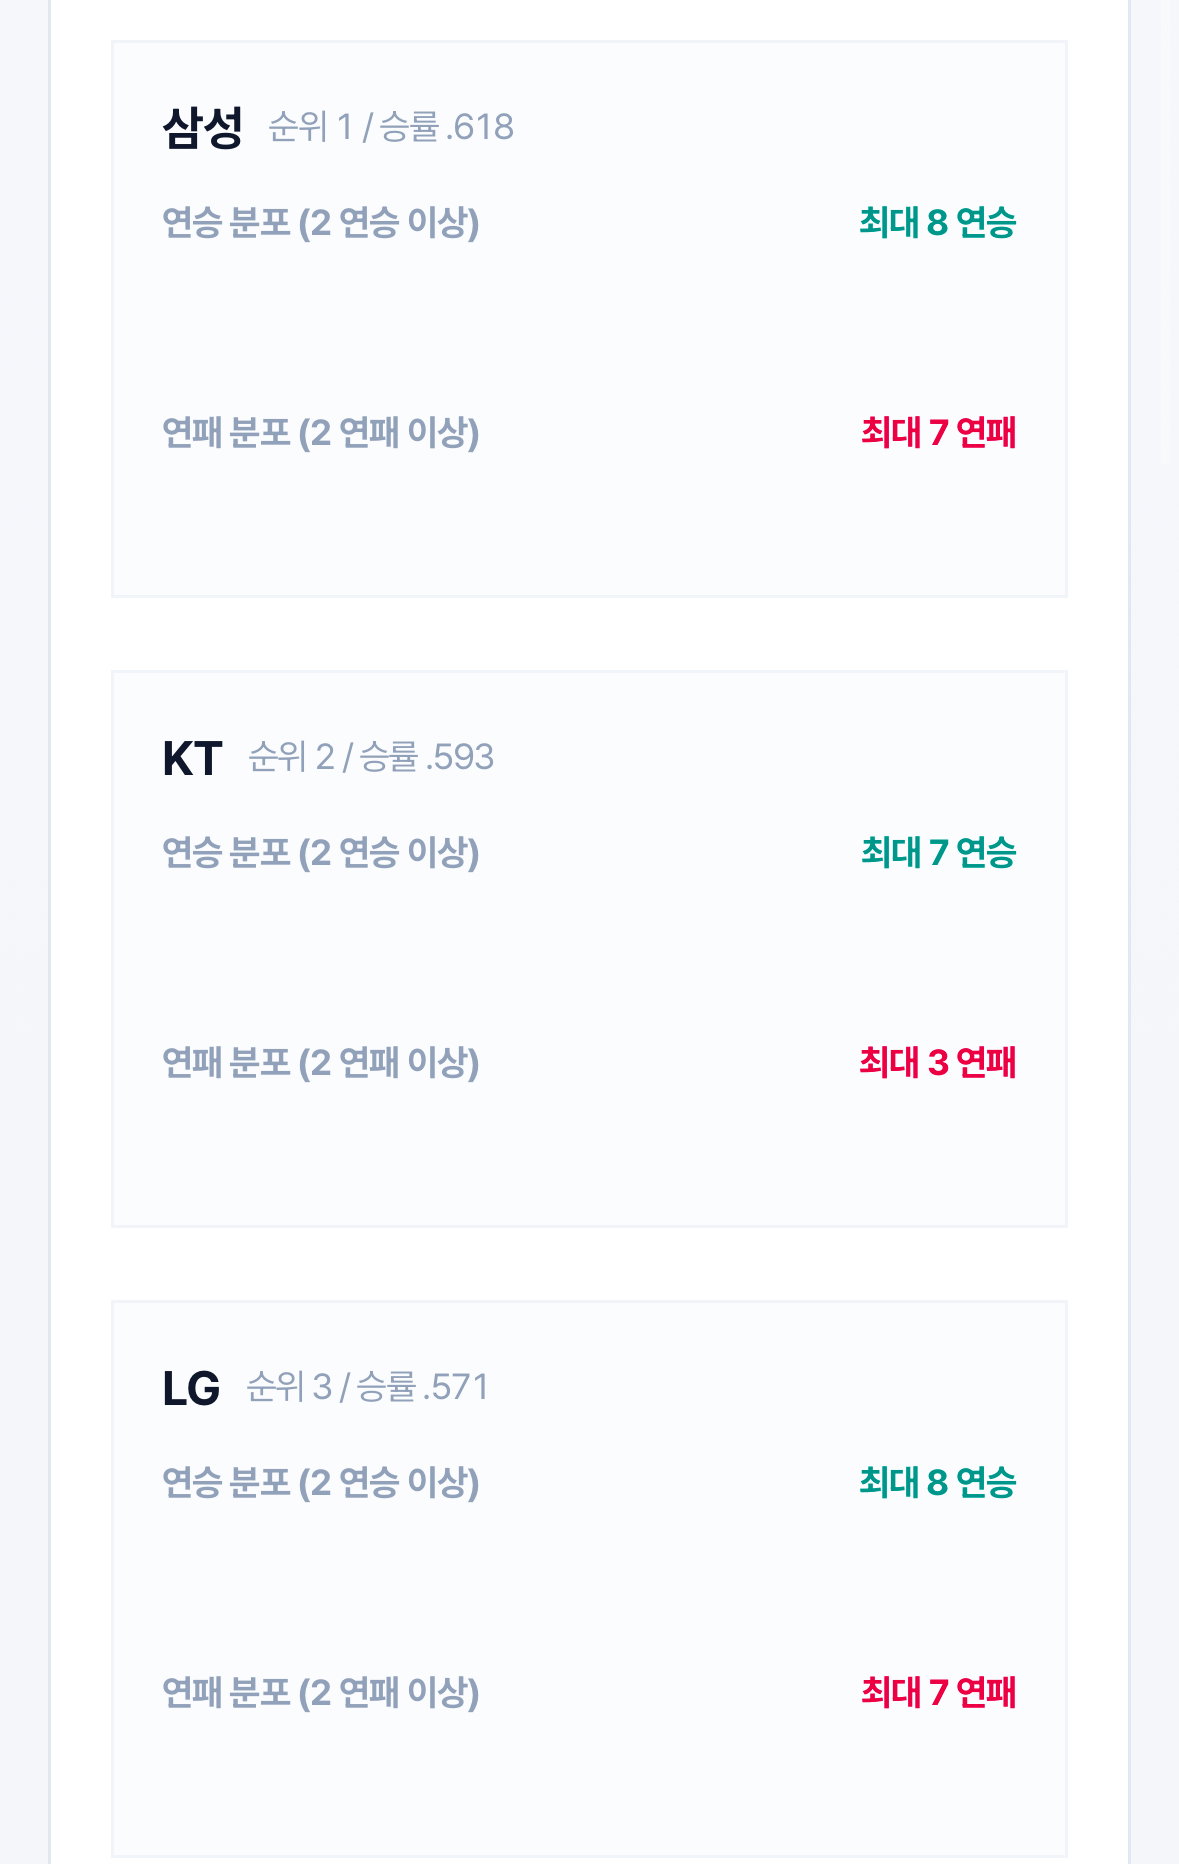Screen dimensions: 1179x1864
Task: Click LG's 연승 분포 (2 연승 이상) label
Action: click(x=321, y=1482)
